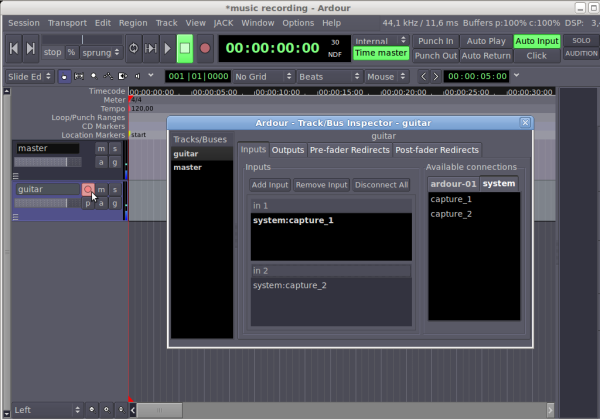The height and width of the screenshot is (420, 600).
Task: Expand the edit tools chevron
Action: point(151,75)
